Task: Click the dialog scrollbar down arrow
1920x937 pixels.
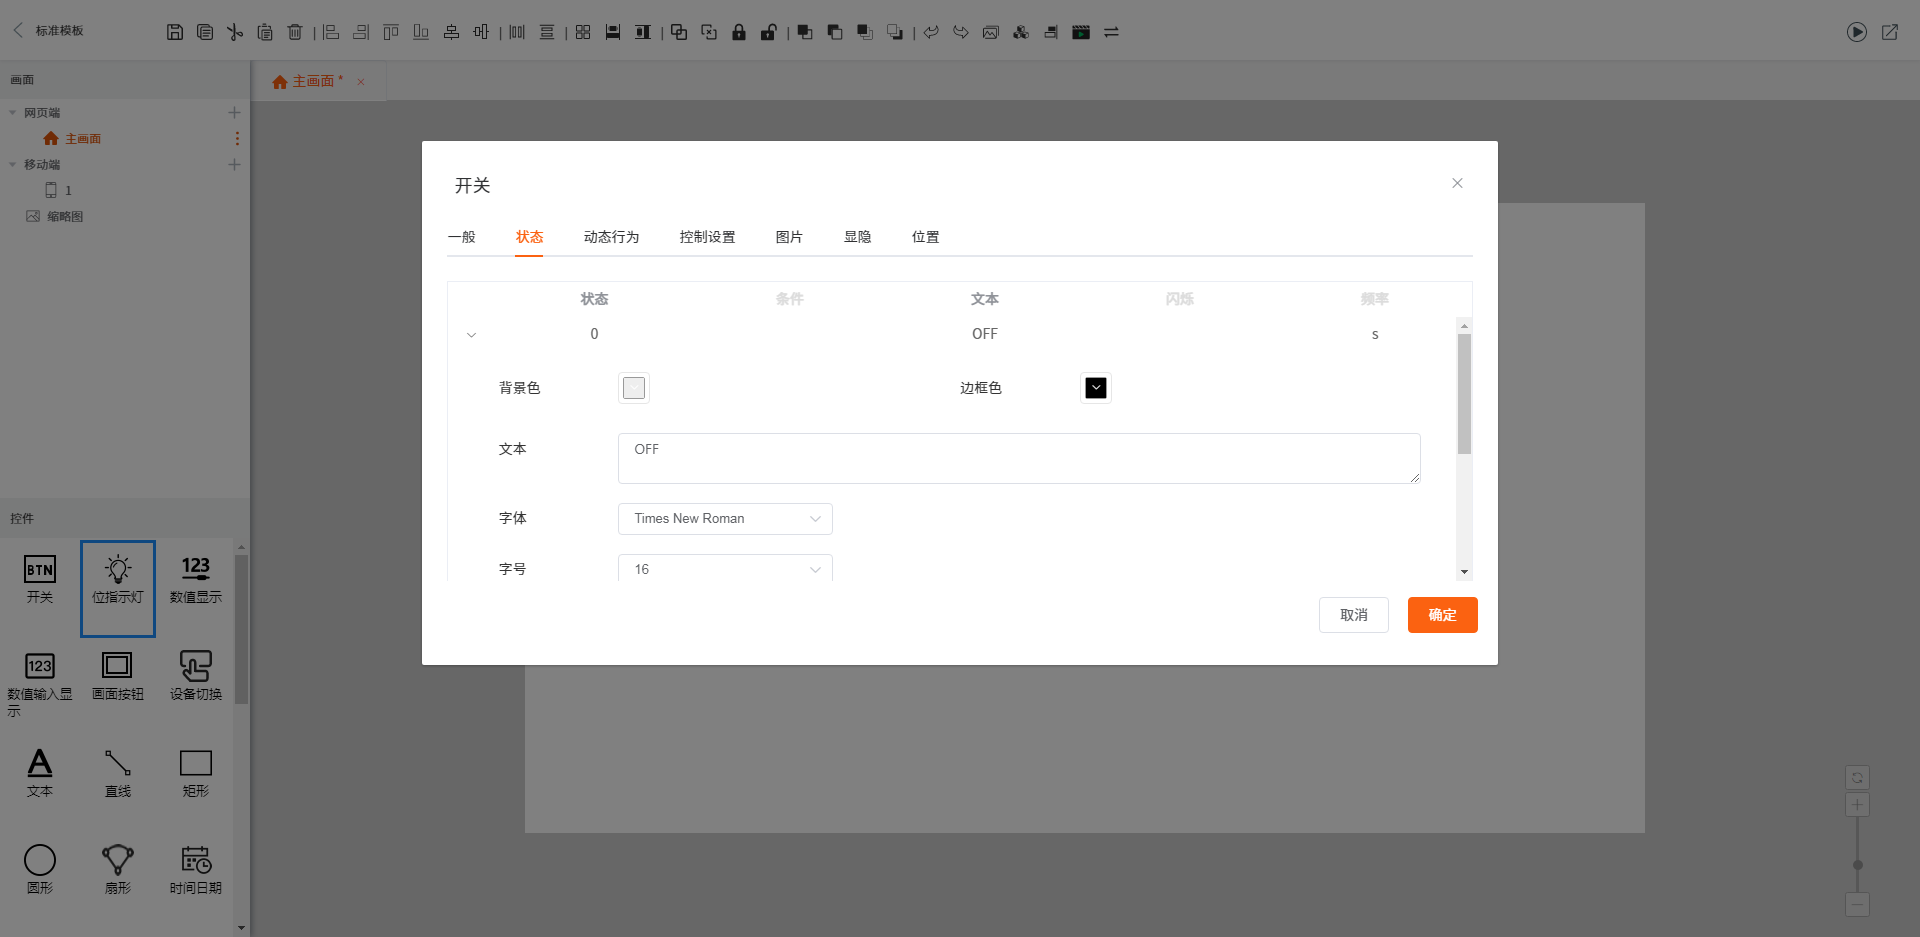Action: [x=1464, y=572]
